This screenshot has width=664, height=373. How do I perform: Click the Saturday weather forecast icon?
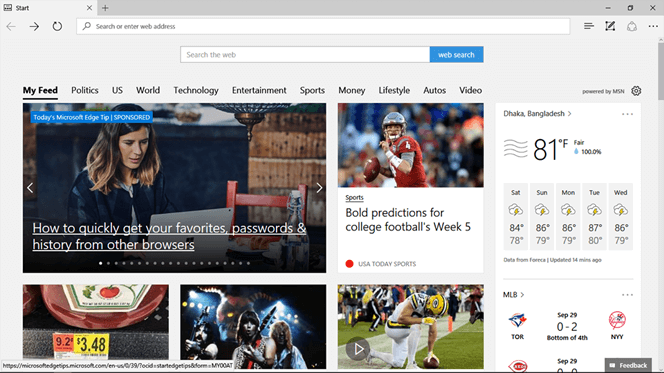pos(515,210)
